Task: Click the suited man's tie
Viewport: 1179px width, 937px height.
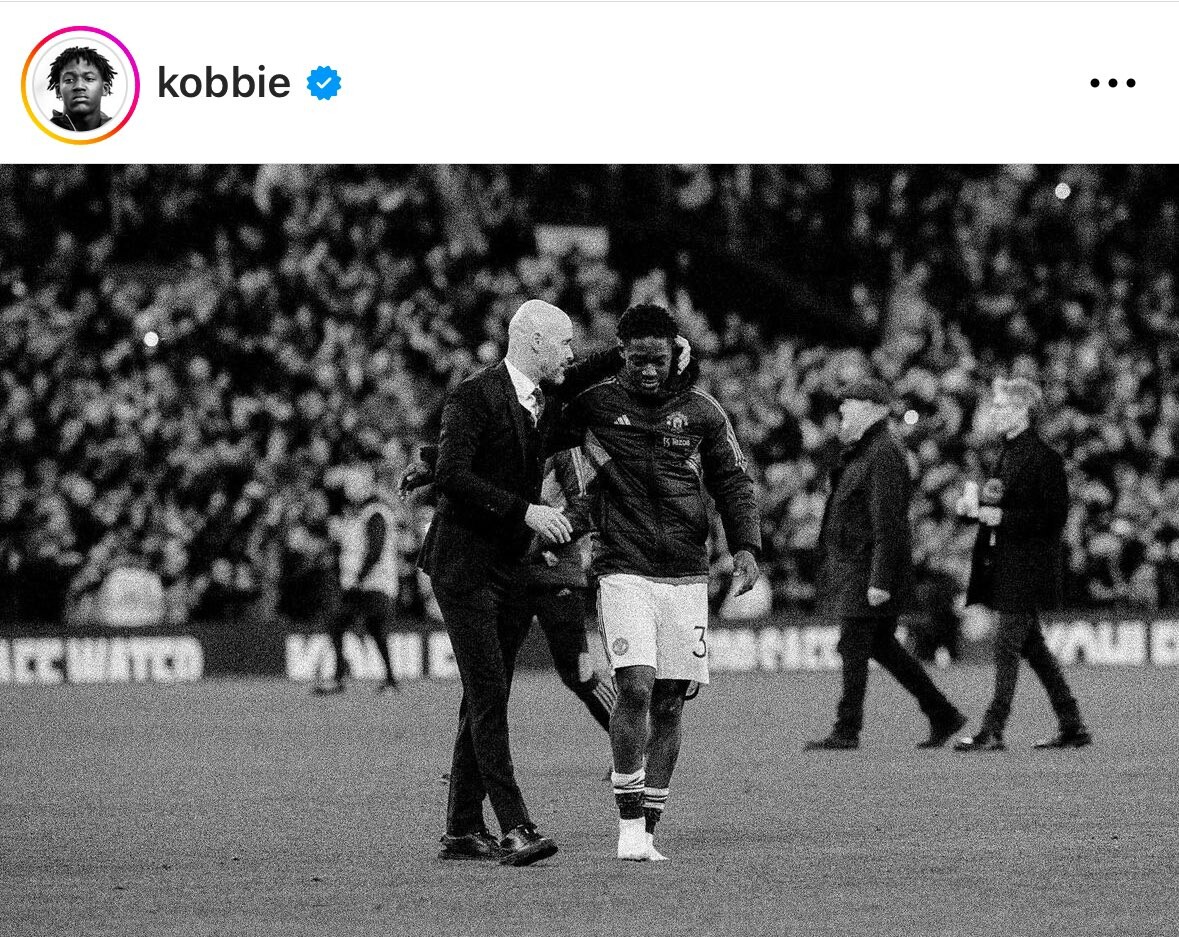Action: (x=538, y=402)
